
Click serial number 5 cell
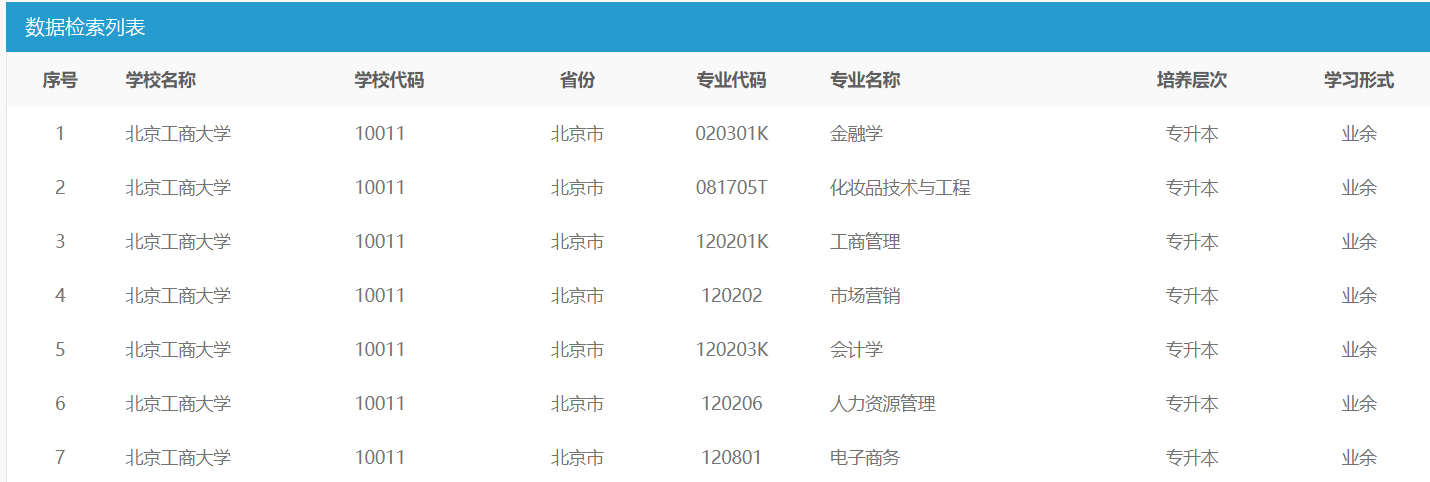(x=60, y=349)
